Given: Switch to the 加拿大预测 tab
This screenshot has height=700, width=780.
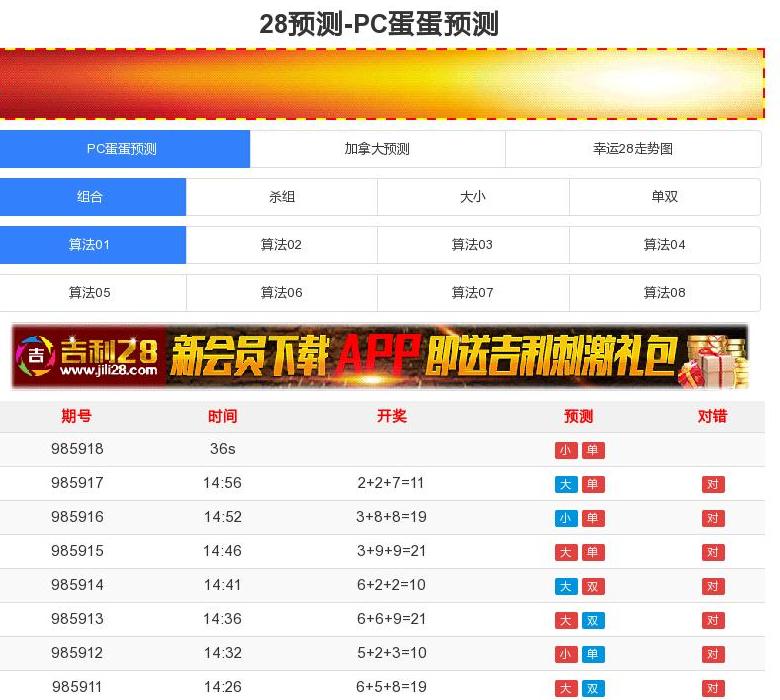Looking at the screenshot, I should [377, 149].
